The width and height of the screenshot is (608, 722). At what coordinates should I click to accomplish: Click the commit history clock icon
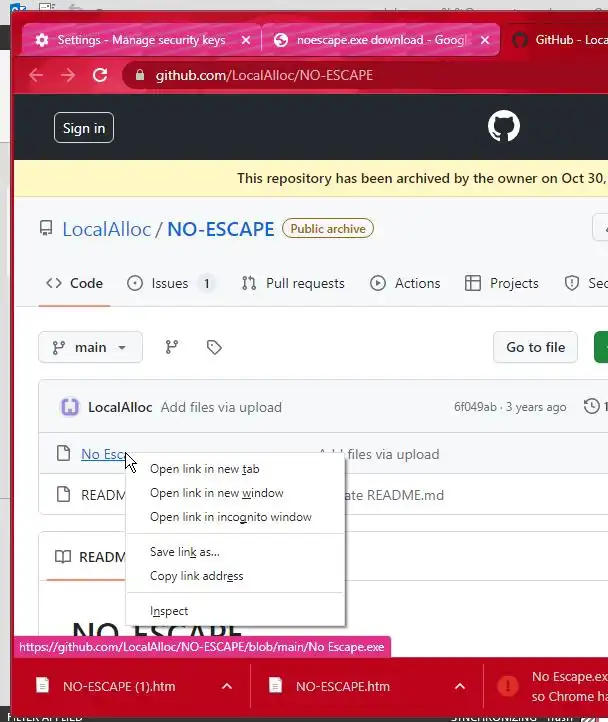(x=591, y=406)
